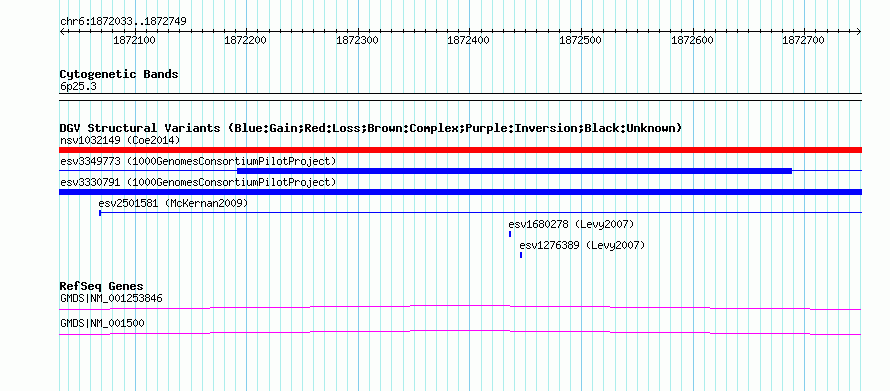Click the small blue esv1680278 variant mark
Screen dimensions: 890x391
[510, 234]
